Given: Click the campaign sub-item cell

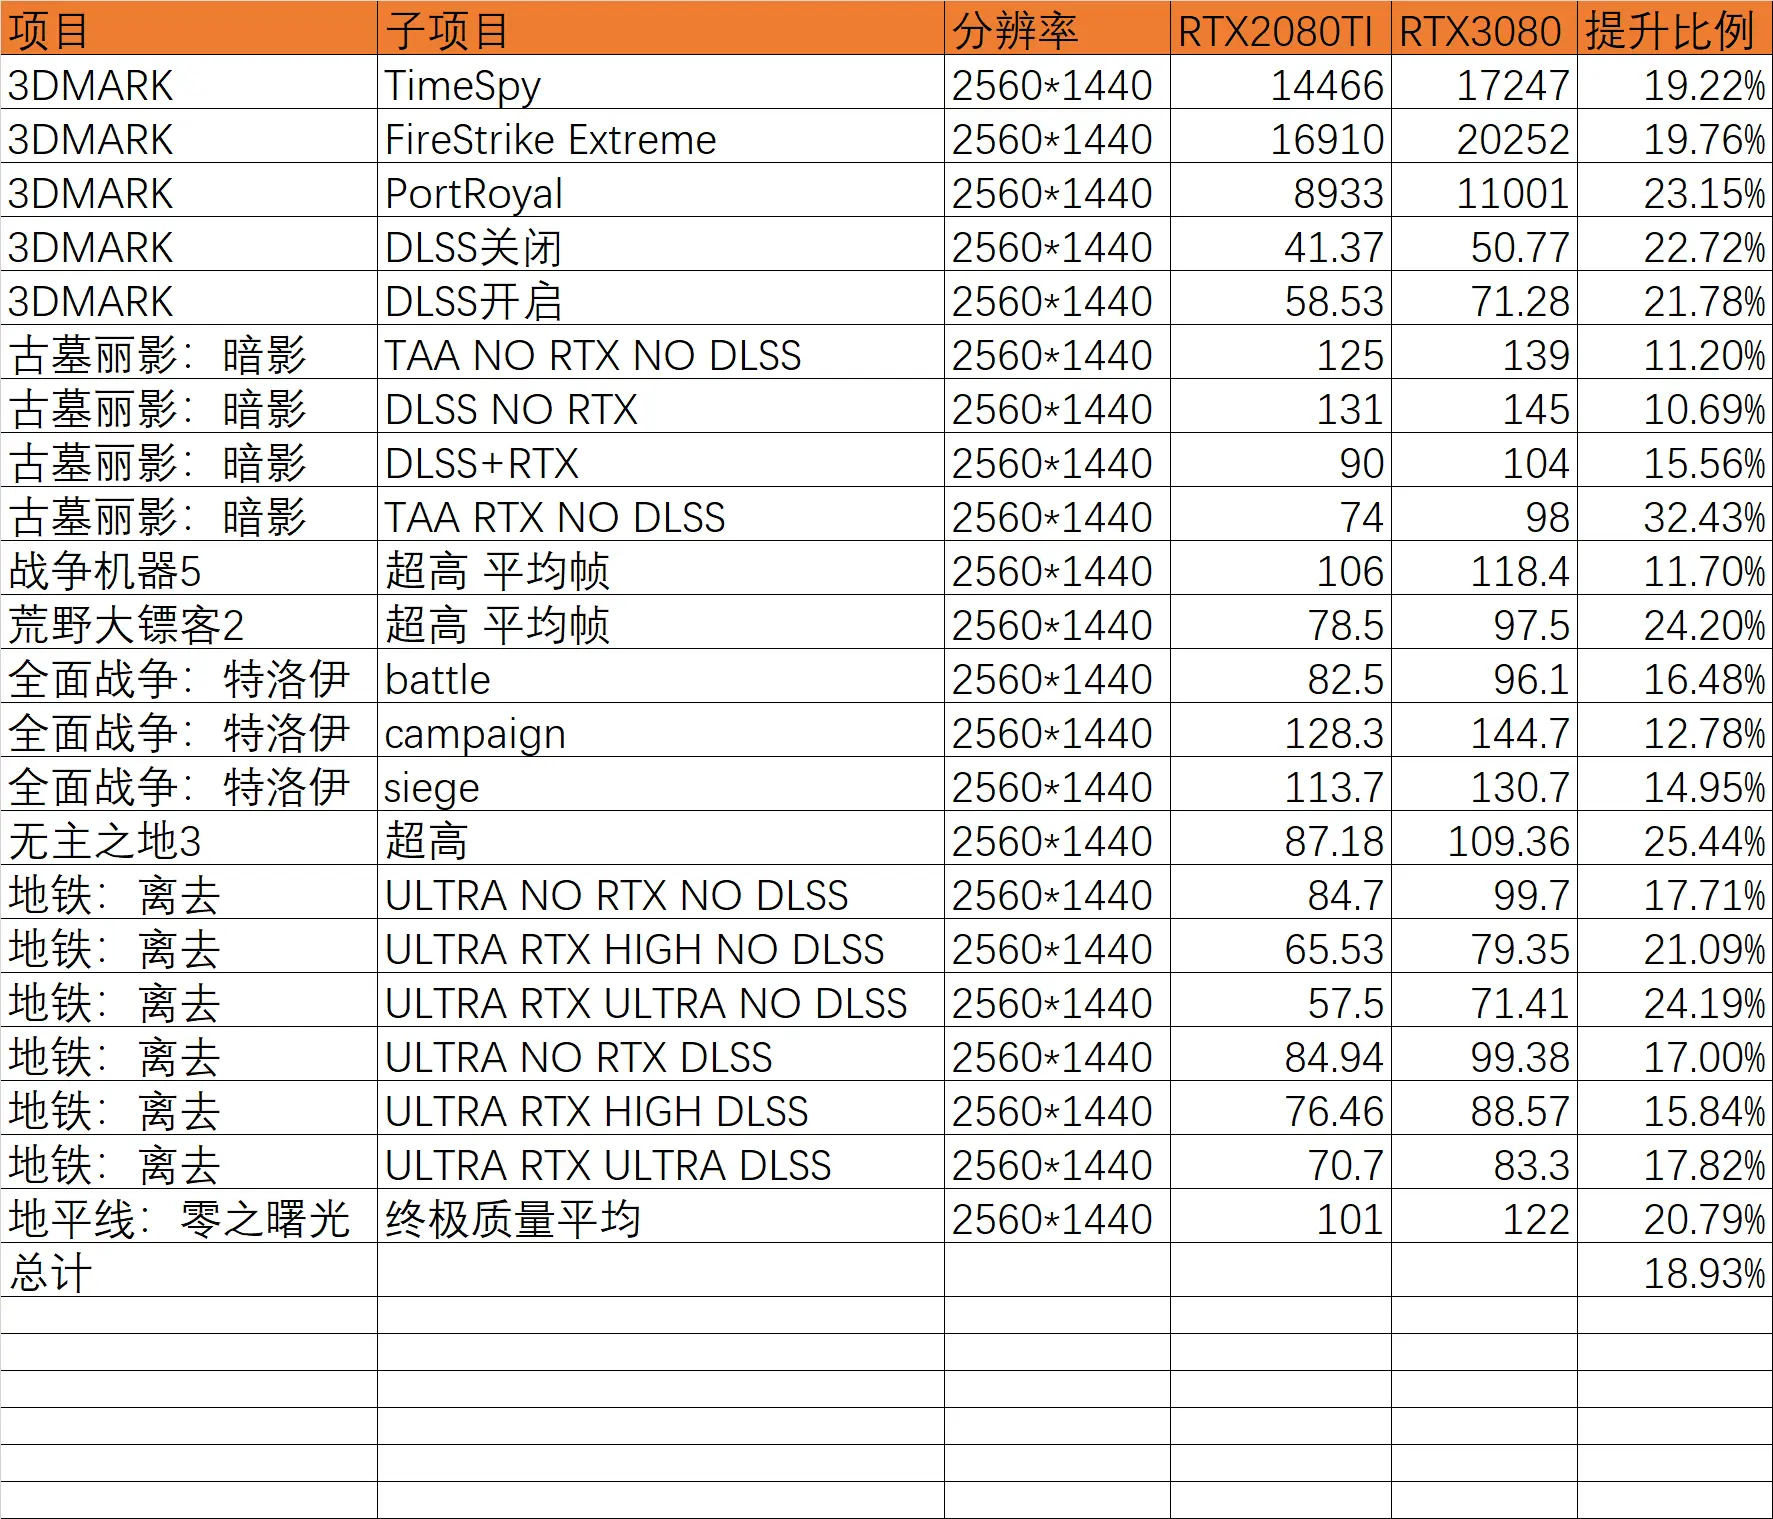Looking at the screenshot, I should 660,733.
